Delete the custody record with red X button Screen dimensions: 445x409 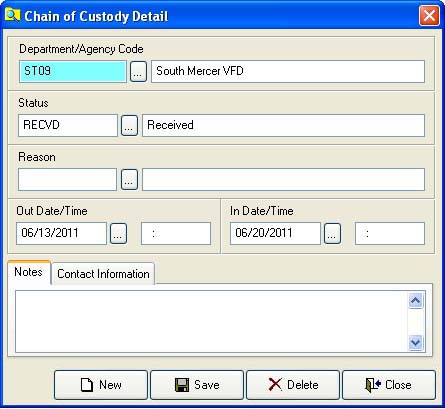293,385
